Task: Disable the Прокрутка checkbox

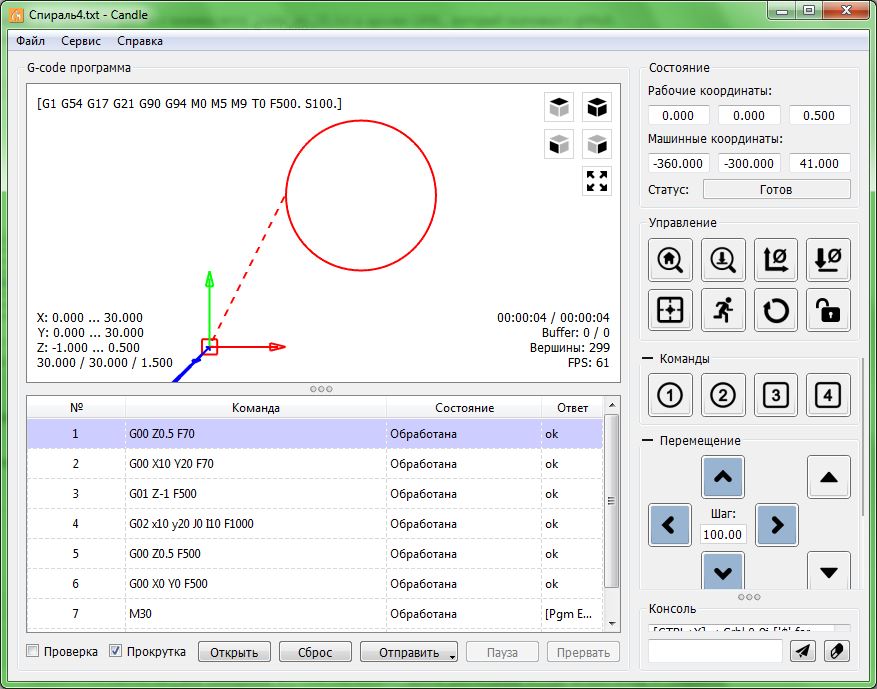Action: coord(115,651)
